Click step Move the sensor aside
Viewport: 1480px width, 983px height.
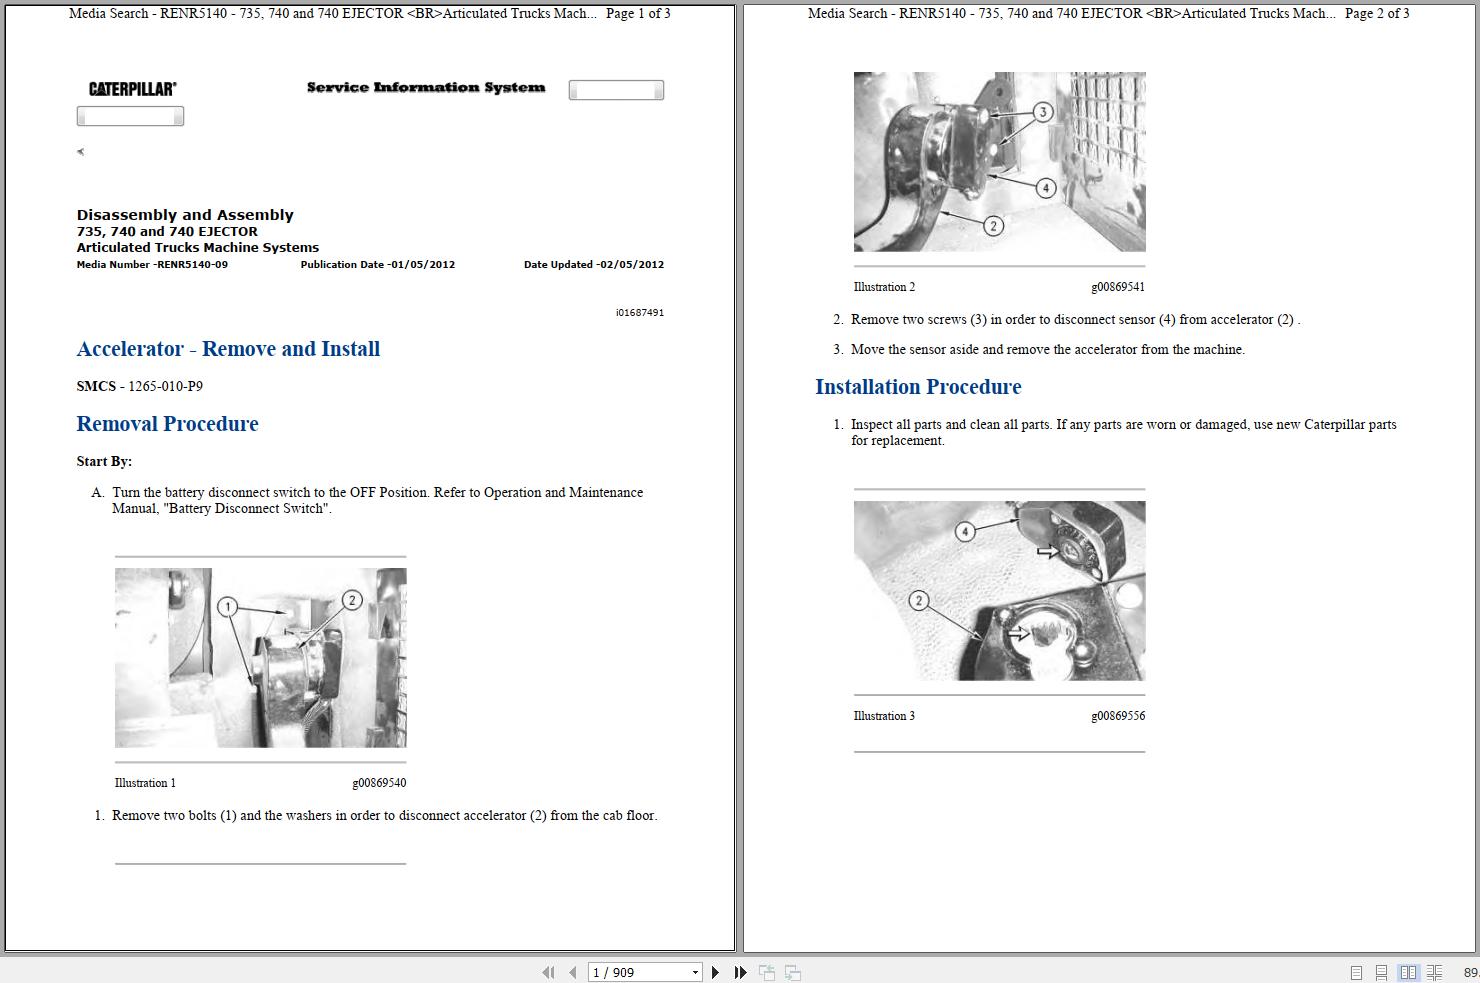click(1048, 350)
